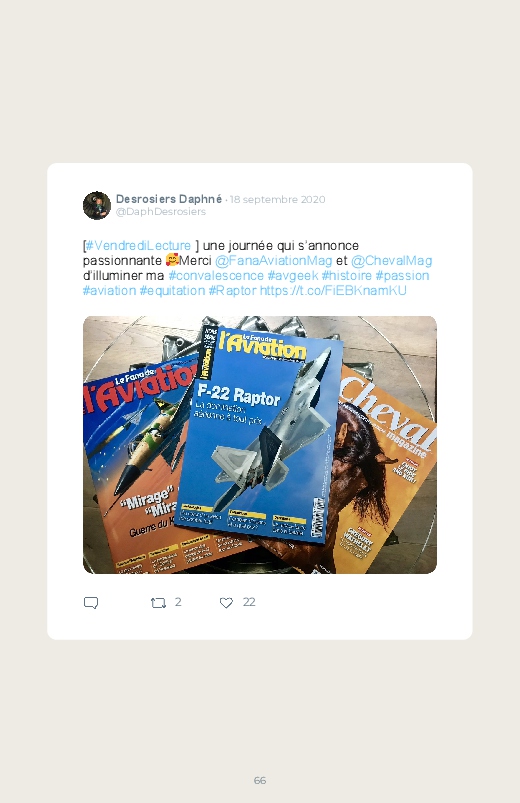Image resolution: width=520 pixels, height=803 pixels.
Task: Open the magazines photo thumbnail
Action: (260, 445)
